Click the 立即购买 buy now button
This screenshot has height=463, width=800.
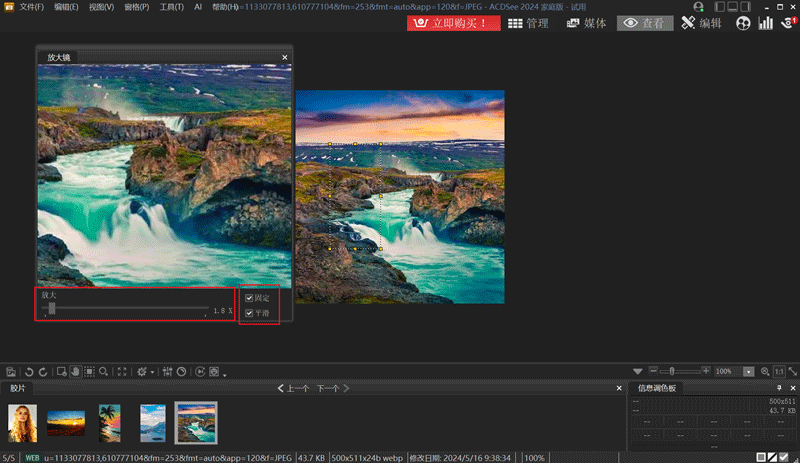click(453, 23)
